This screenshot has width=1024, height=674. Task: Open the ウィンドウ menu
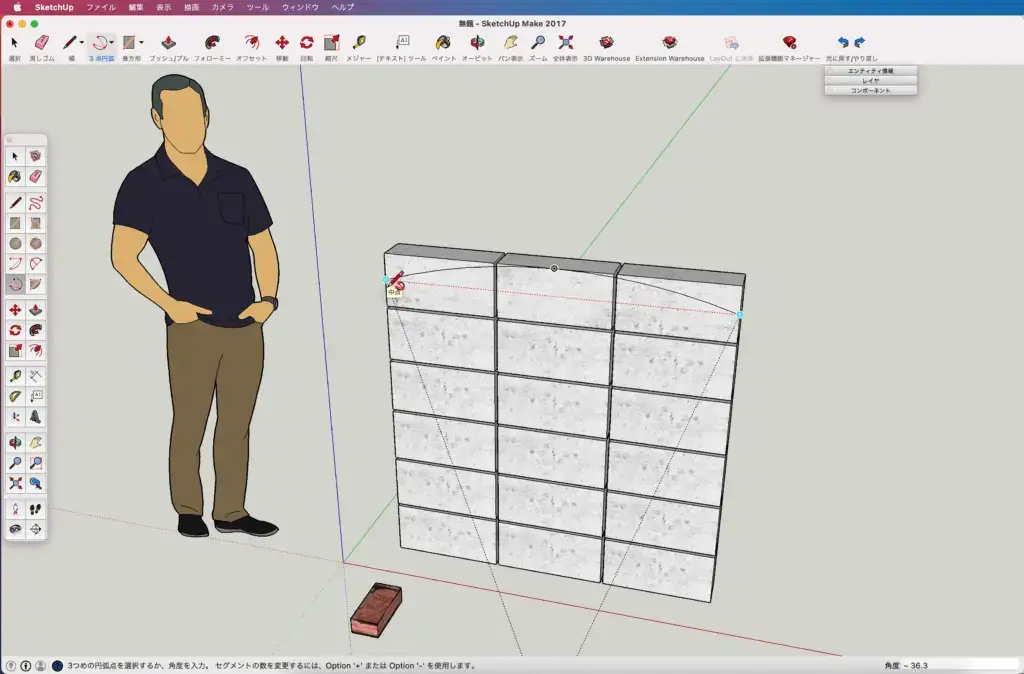[300, 7]
